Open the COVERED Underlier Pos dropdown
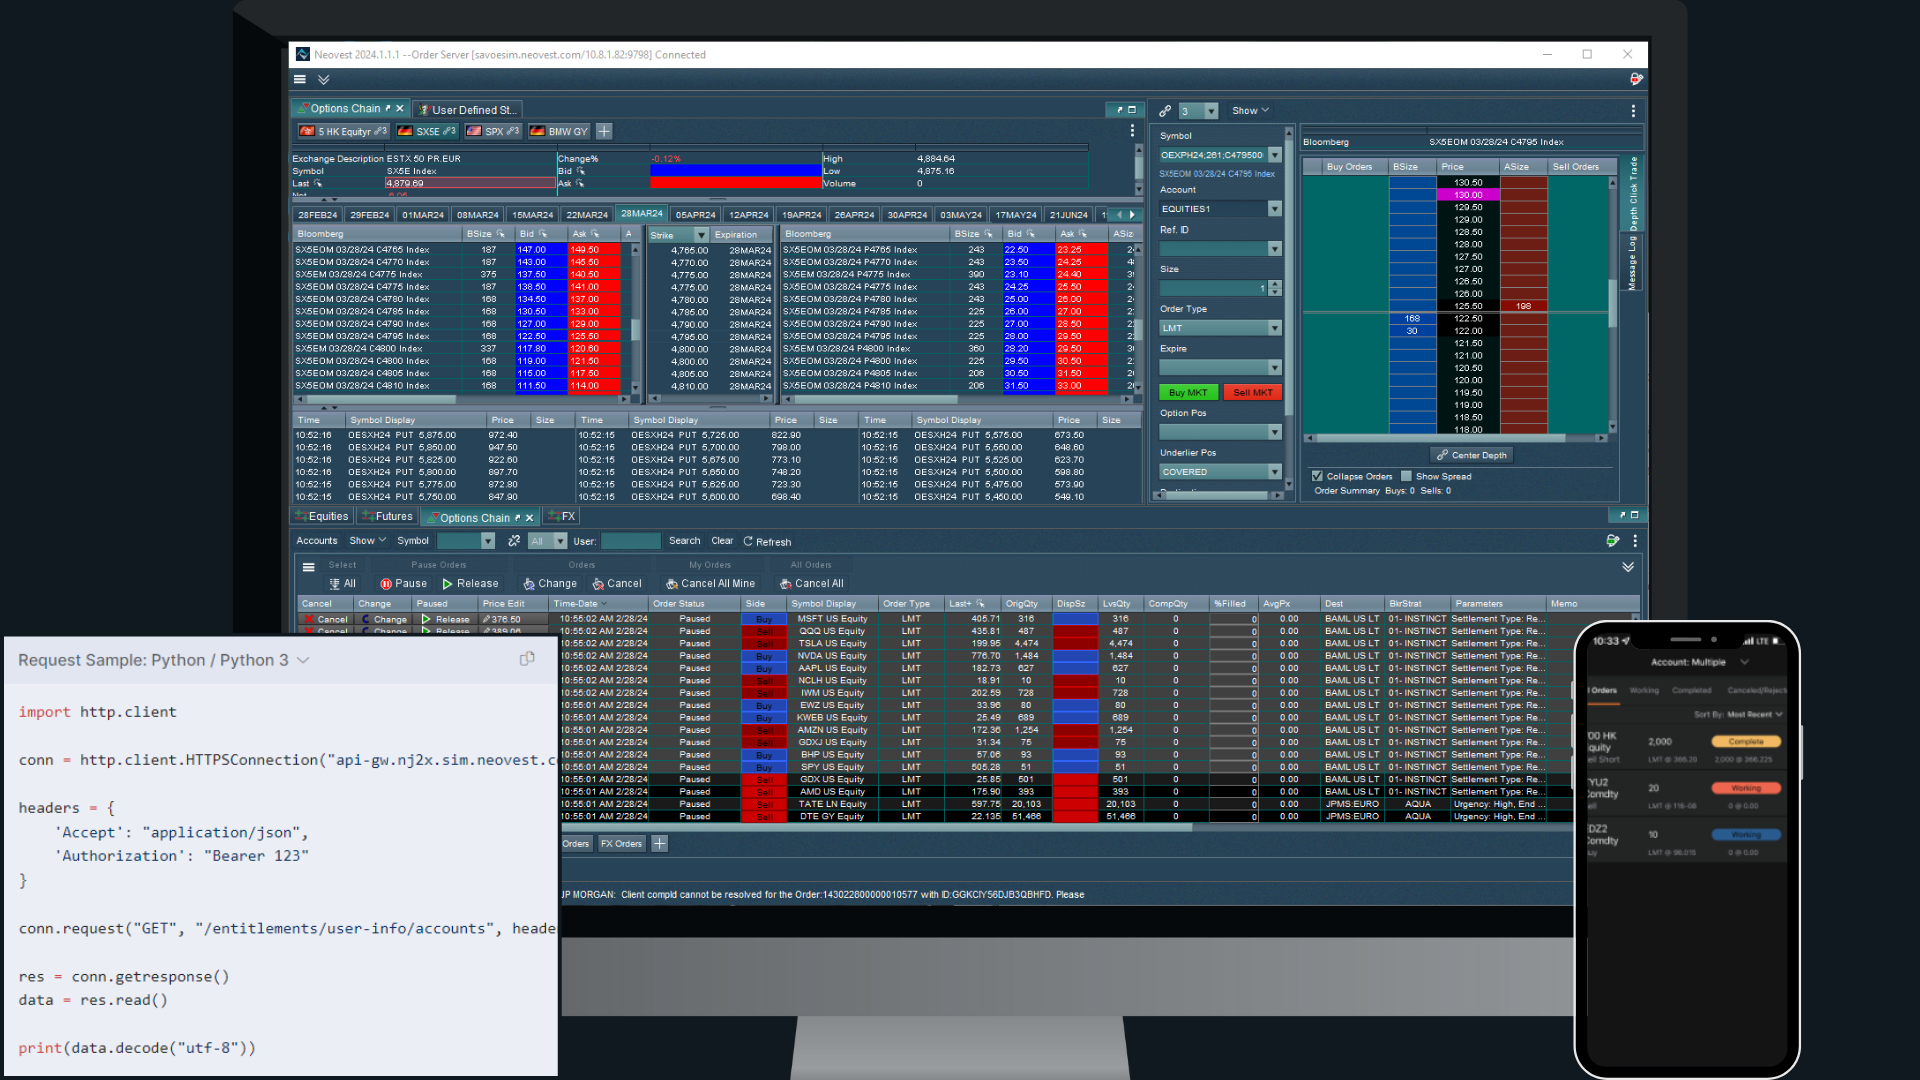Image resolution: width=1920 pixels, height=1080 pixels. tap(1274, 472)
